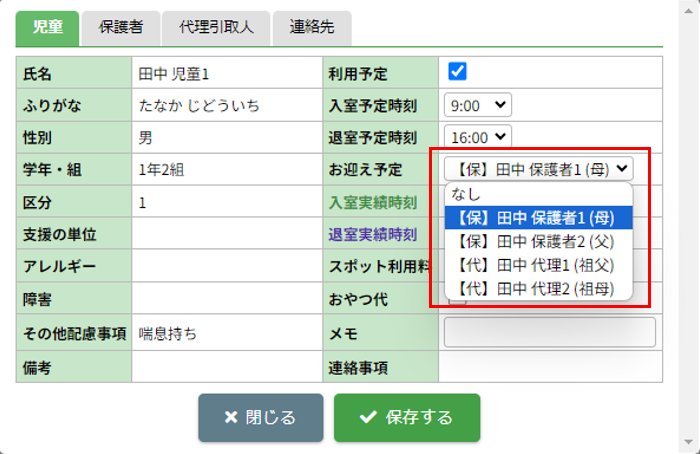Go to the 代理引取人 tab

click(216, 27)
